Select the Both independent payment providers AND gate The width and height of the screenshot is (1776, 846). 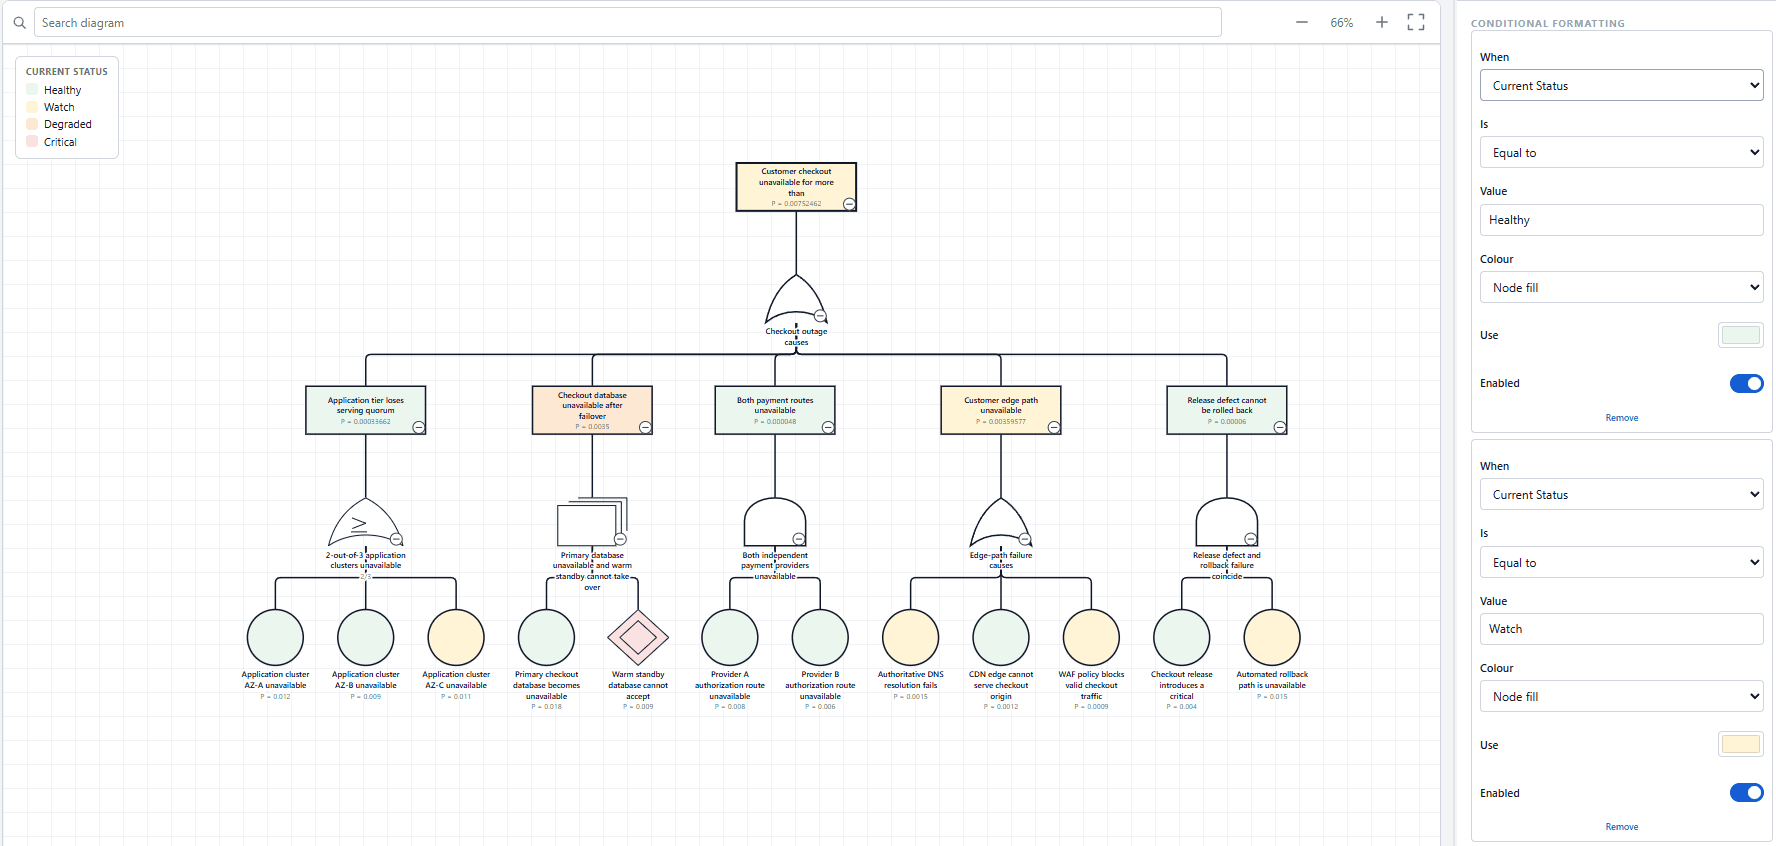pos(775,522)
